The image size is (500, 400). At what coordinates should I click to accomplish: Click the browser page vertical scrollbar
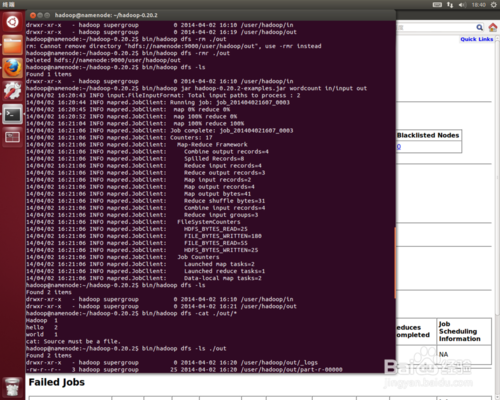point(497,177)
